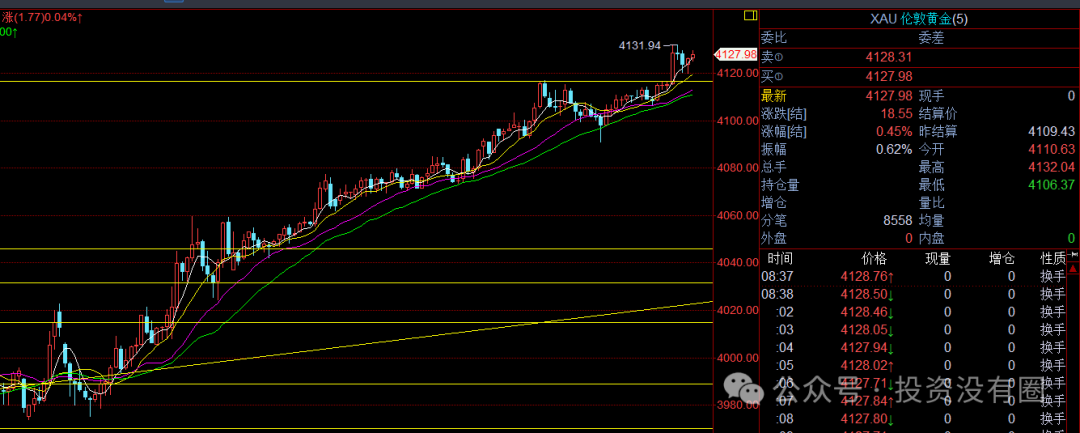Click the 昨结算 value 4109.43
Screen dimensions: 1080x433
[x=1052, y=131]
